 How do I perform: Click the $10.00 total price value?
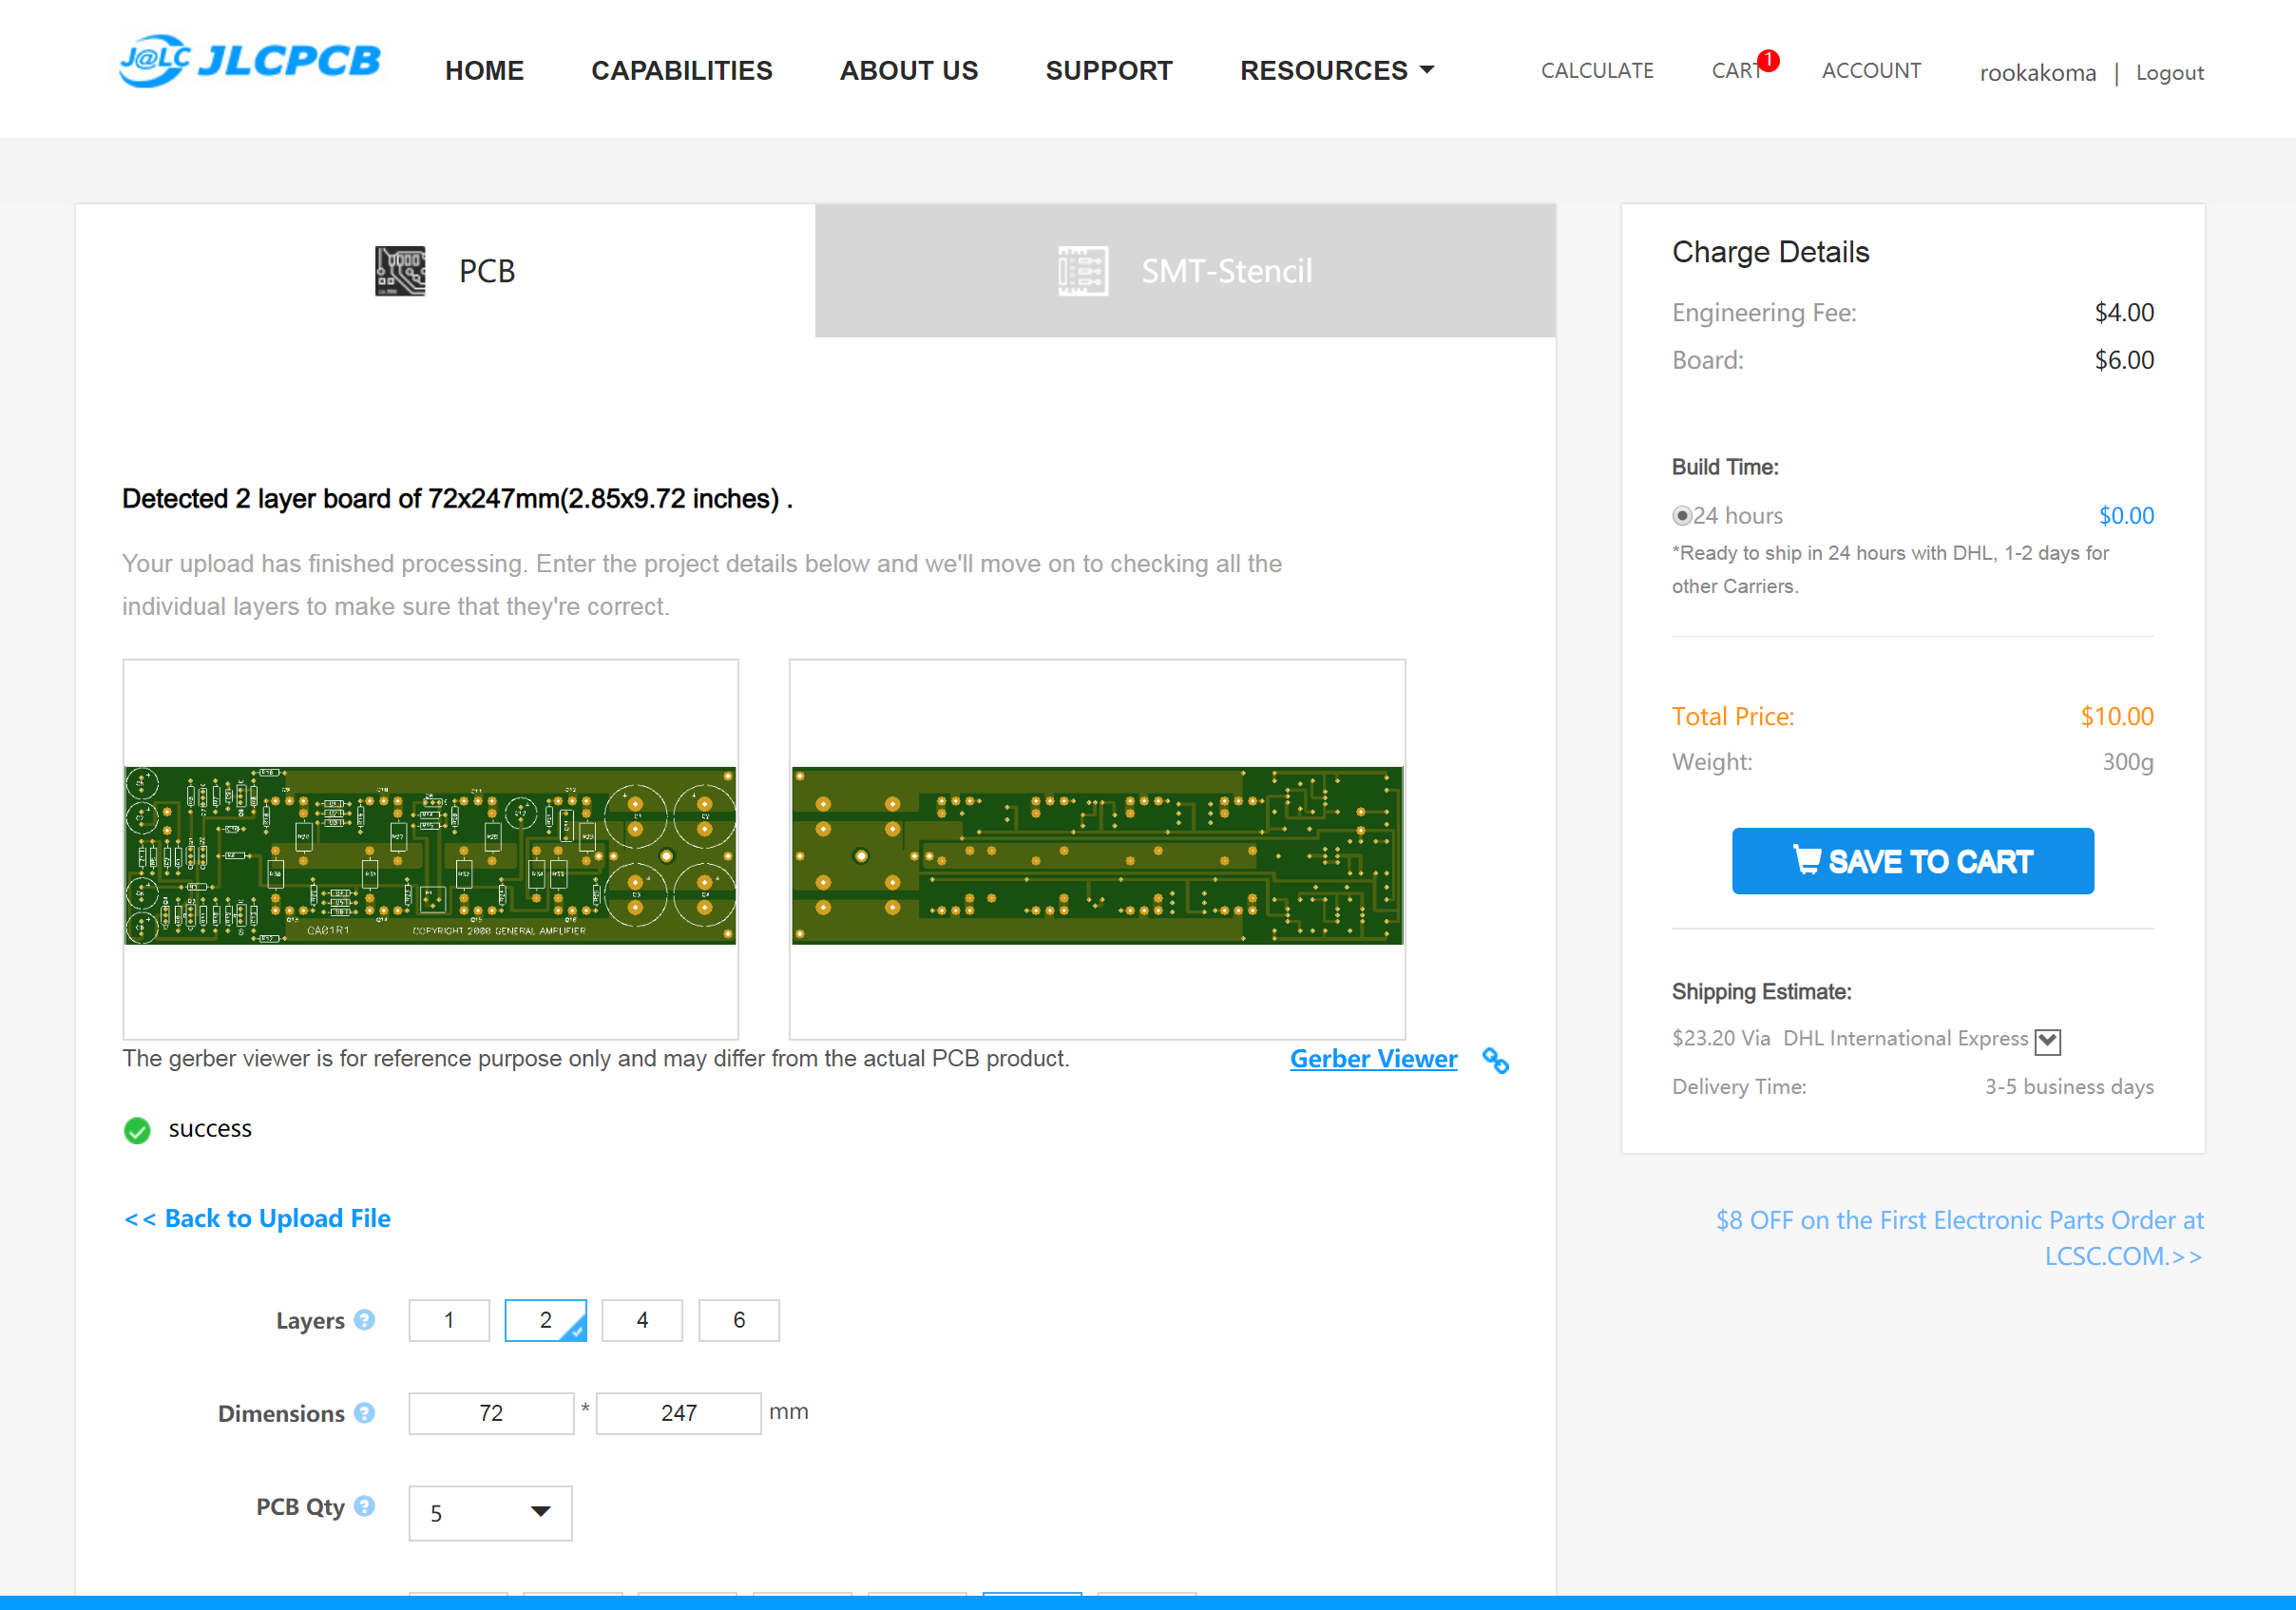coord(2117,717)
